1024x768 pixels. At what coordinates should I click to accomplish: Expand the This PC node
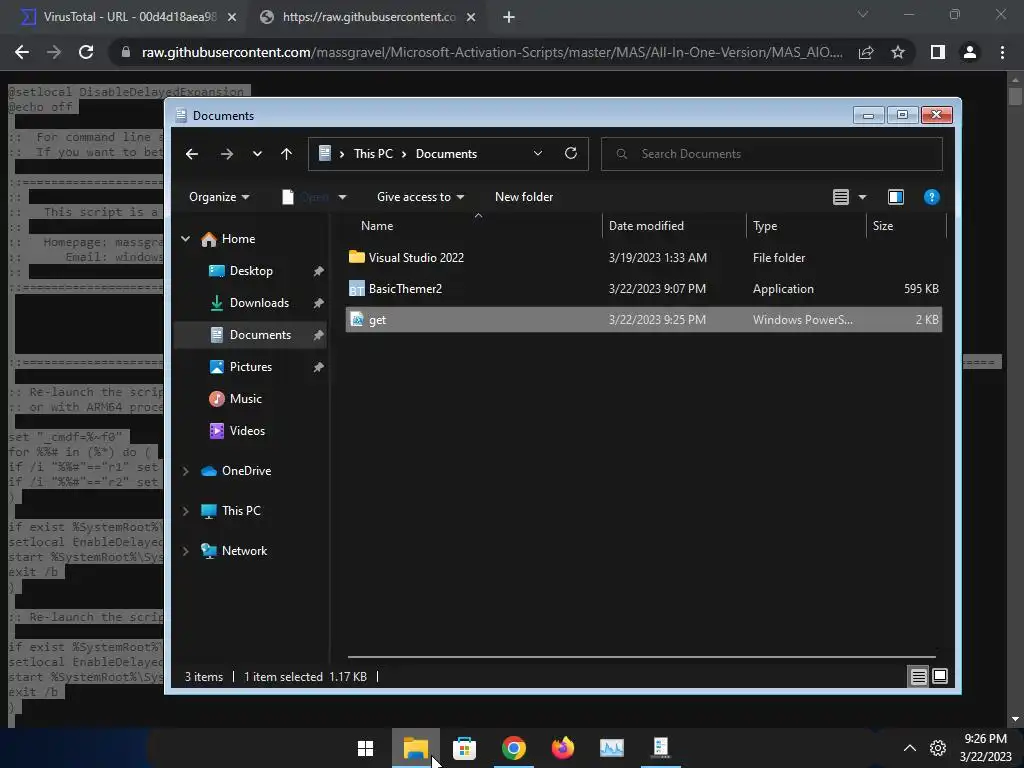tap(185, 511)
